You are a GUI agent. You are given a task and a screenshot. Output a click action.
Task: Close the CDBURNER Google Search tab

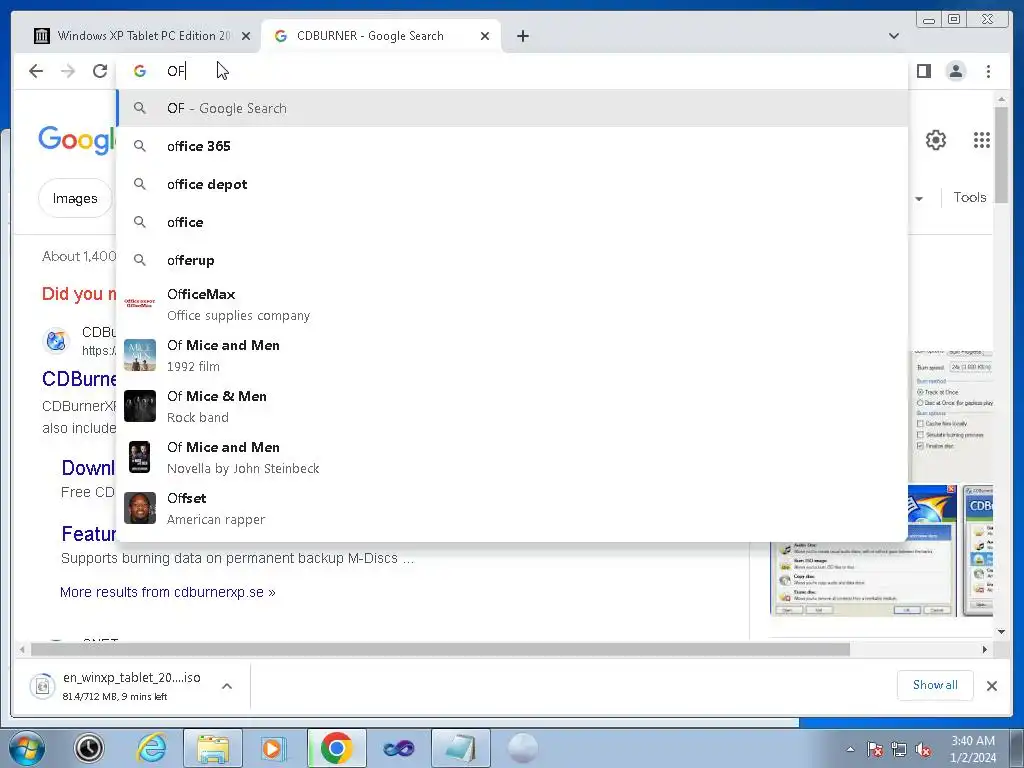[485, 37]
